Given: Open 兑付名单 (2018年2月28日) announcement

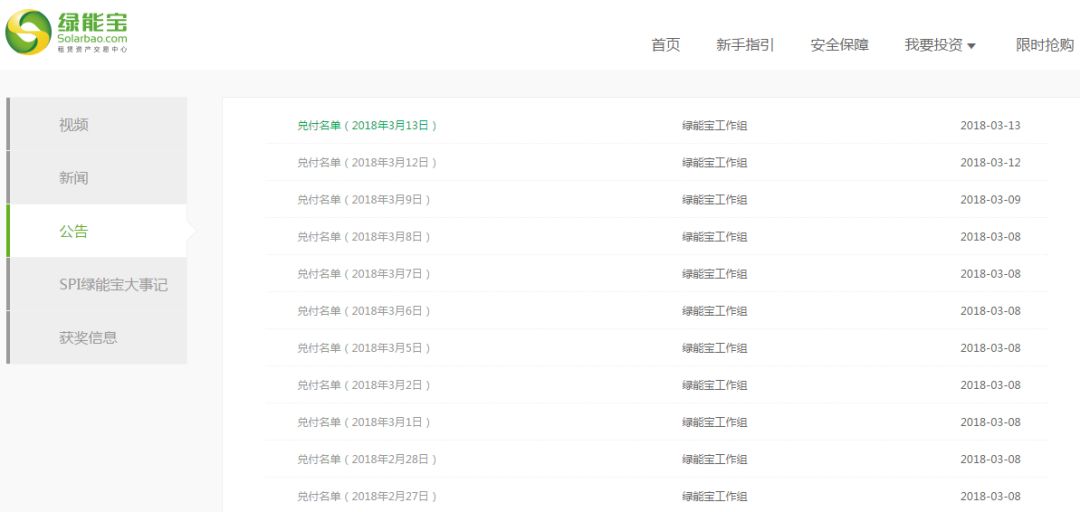Looking at the screenshot, I should coord(367,459).
